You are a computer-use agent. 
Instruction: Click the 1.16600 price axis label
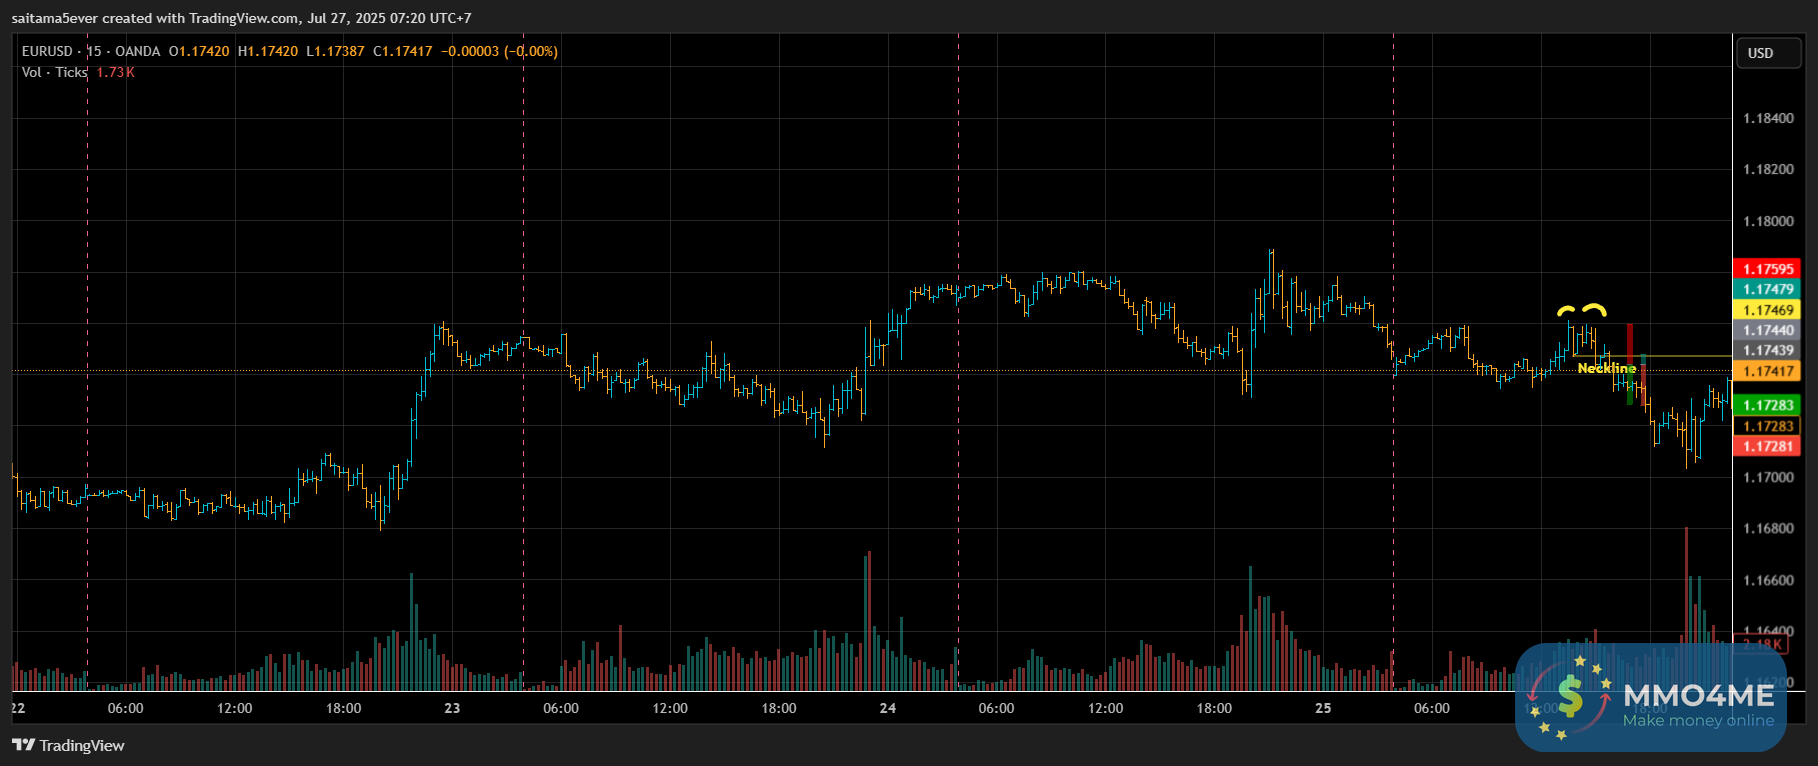point(1768,580)
